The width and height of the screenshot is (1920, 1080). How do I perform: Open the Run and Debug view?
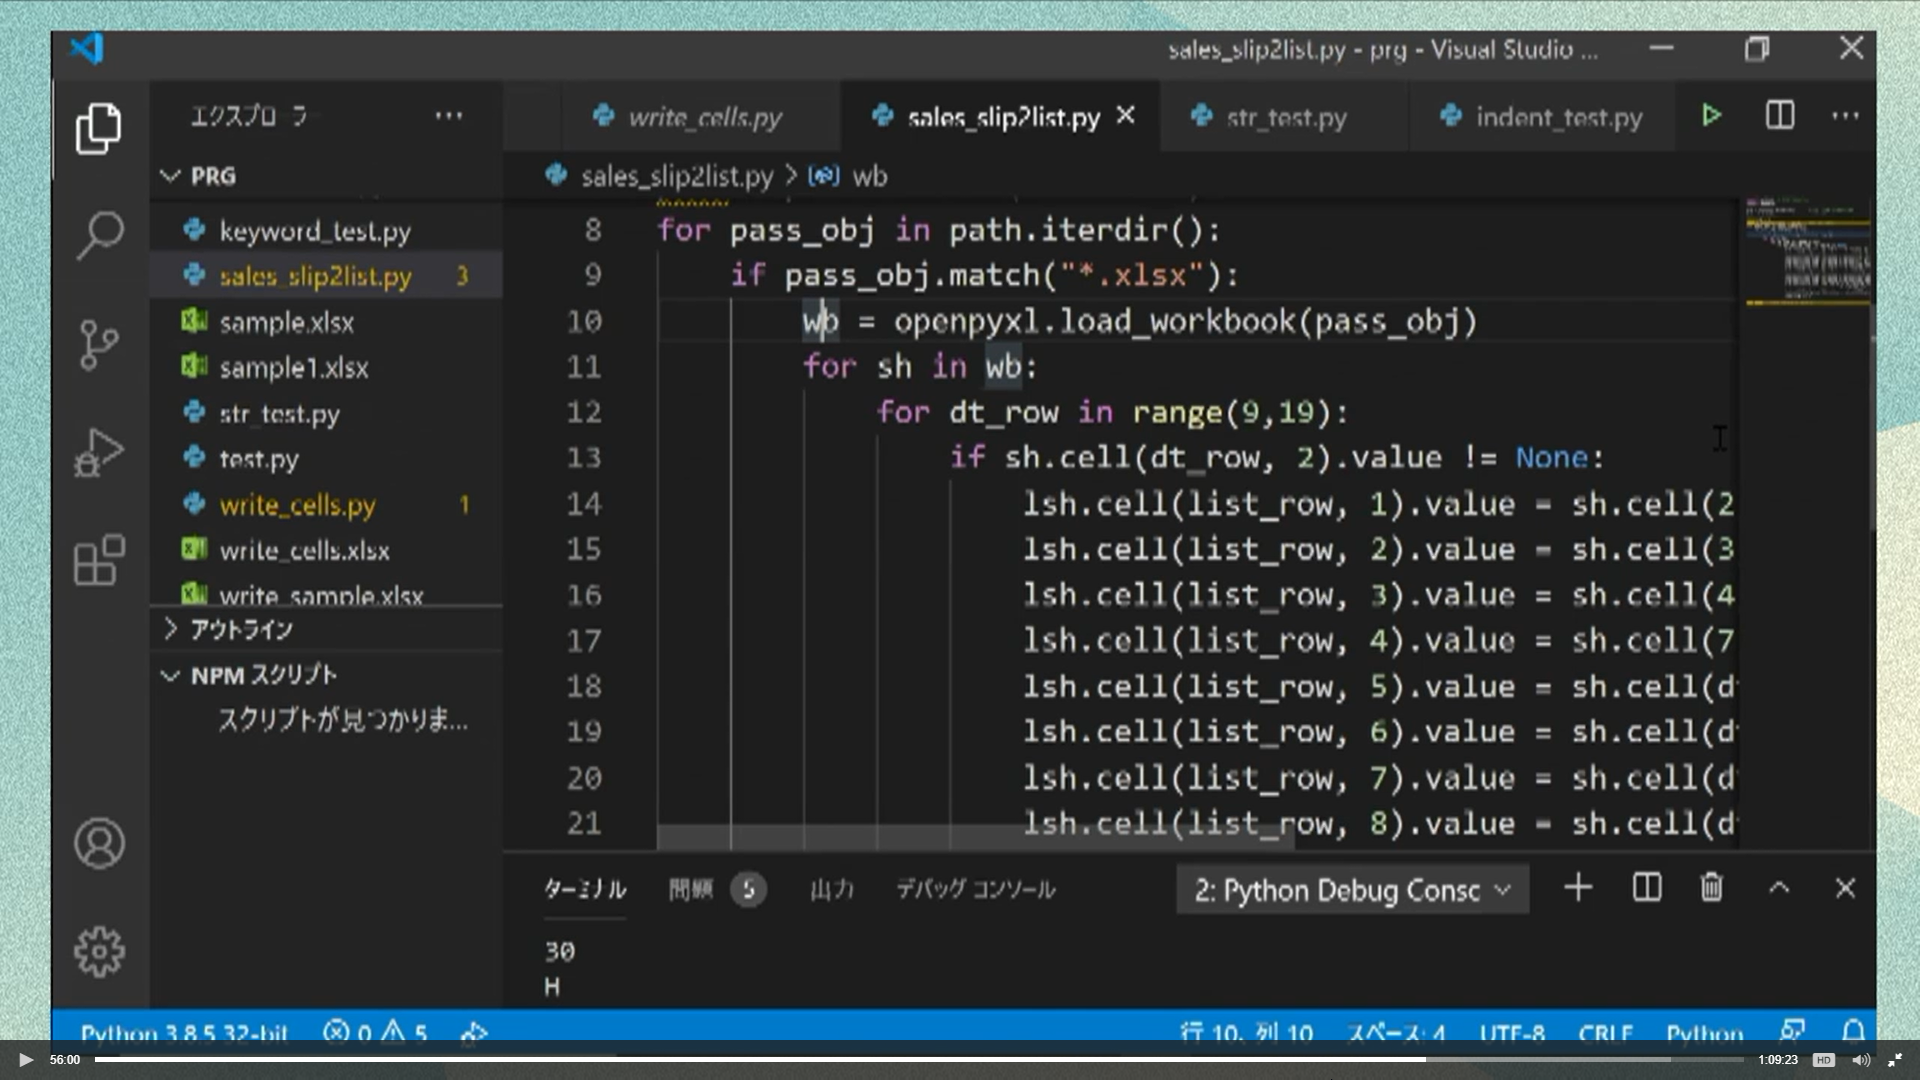(98, 452)
